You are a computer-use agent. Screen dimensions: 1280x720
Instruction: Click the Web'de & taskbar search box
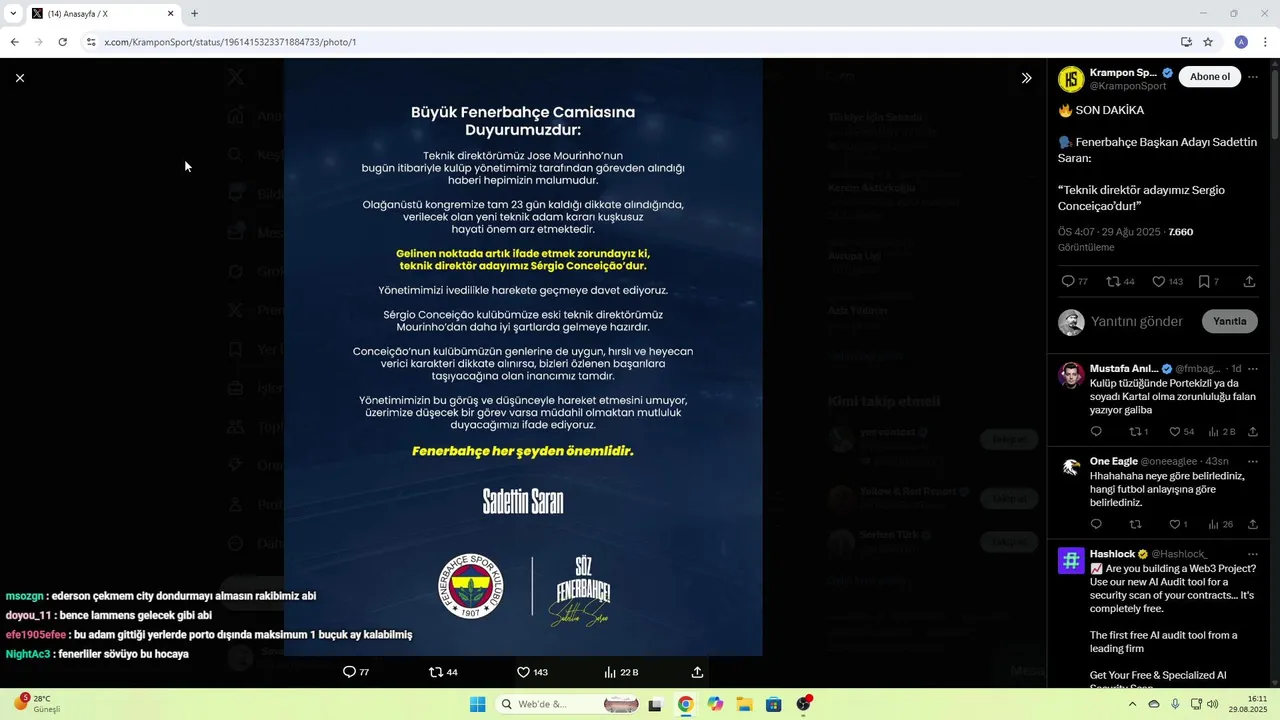pyautogui.click(x=569, y=704)
